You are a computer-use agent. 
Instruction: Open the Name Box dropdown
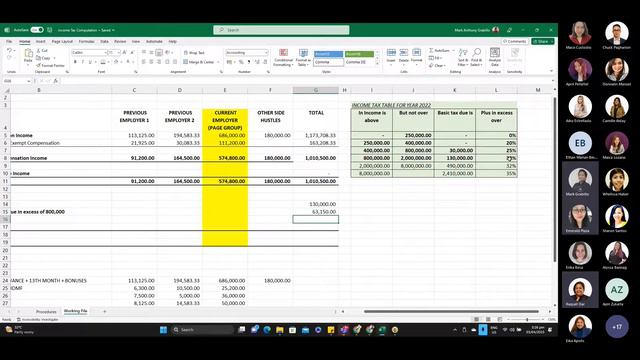29,81
